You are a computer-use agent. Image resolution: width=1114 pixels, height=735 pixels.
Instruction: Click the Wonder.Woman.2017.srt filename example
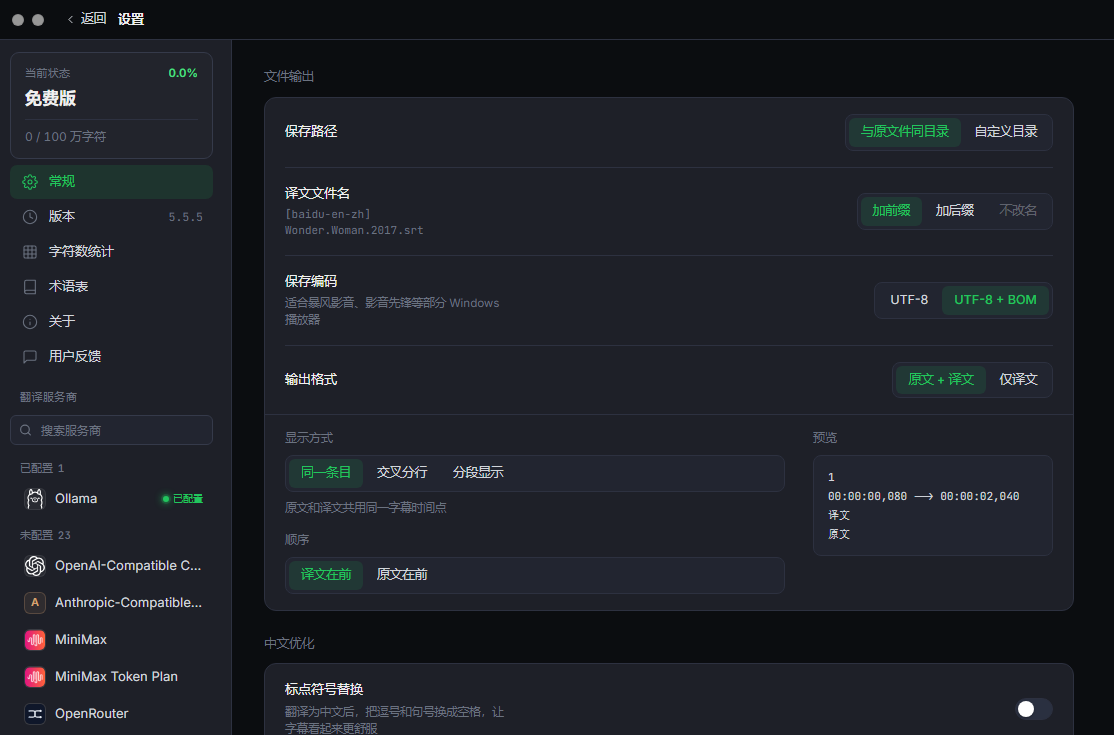[x=354, y=230]
